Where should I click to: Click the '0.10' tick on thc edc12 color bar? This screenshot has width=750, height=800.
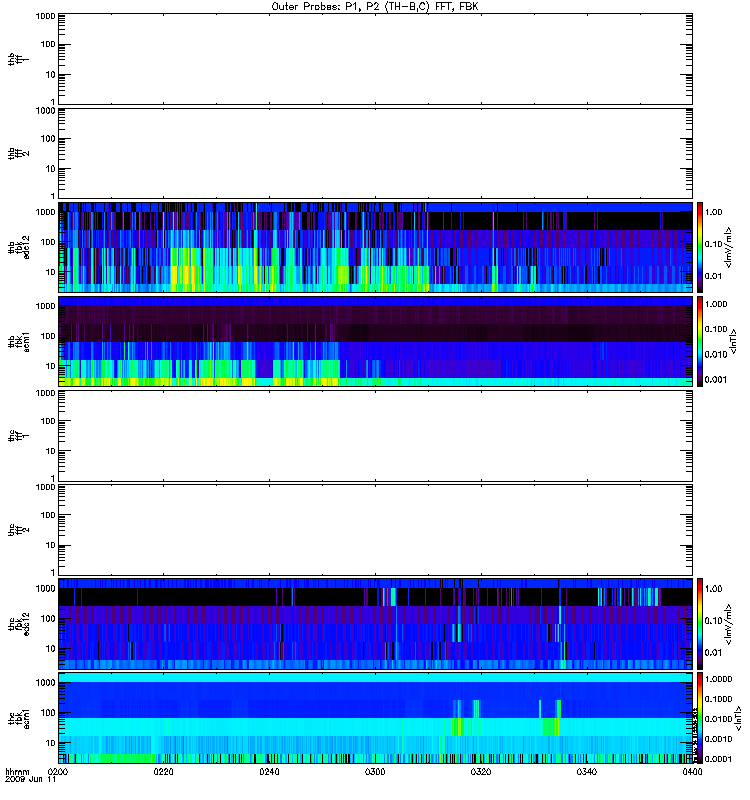(713, 620)
